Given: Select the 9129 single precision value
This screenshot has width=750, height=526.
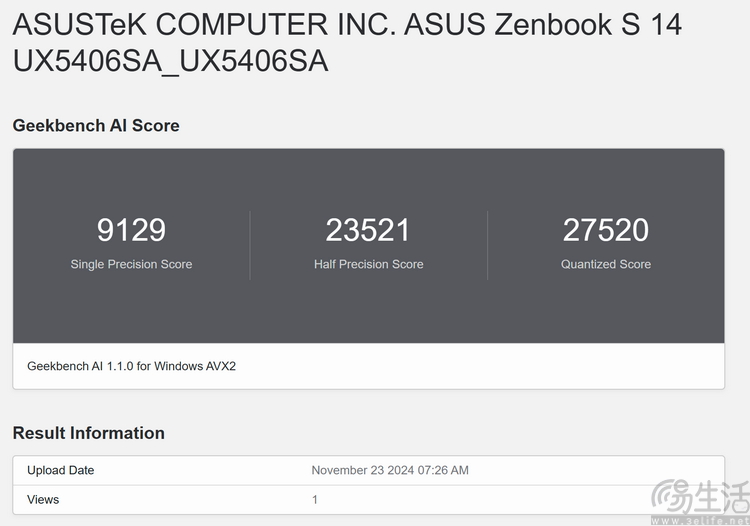Looking at the screenshot, I should [x=131, y=230].
